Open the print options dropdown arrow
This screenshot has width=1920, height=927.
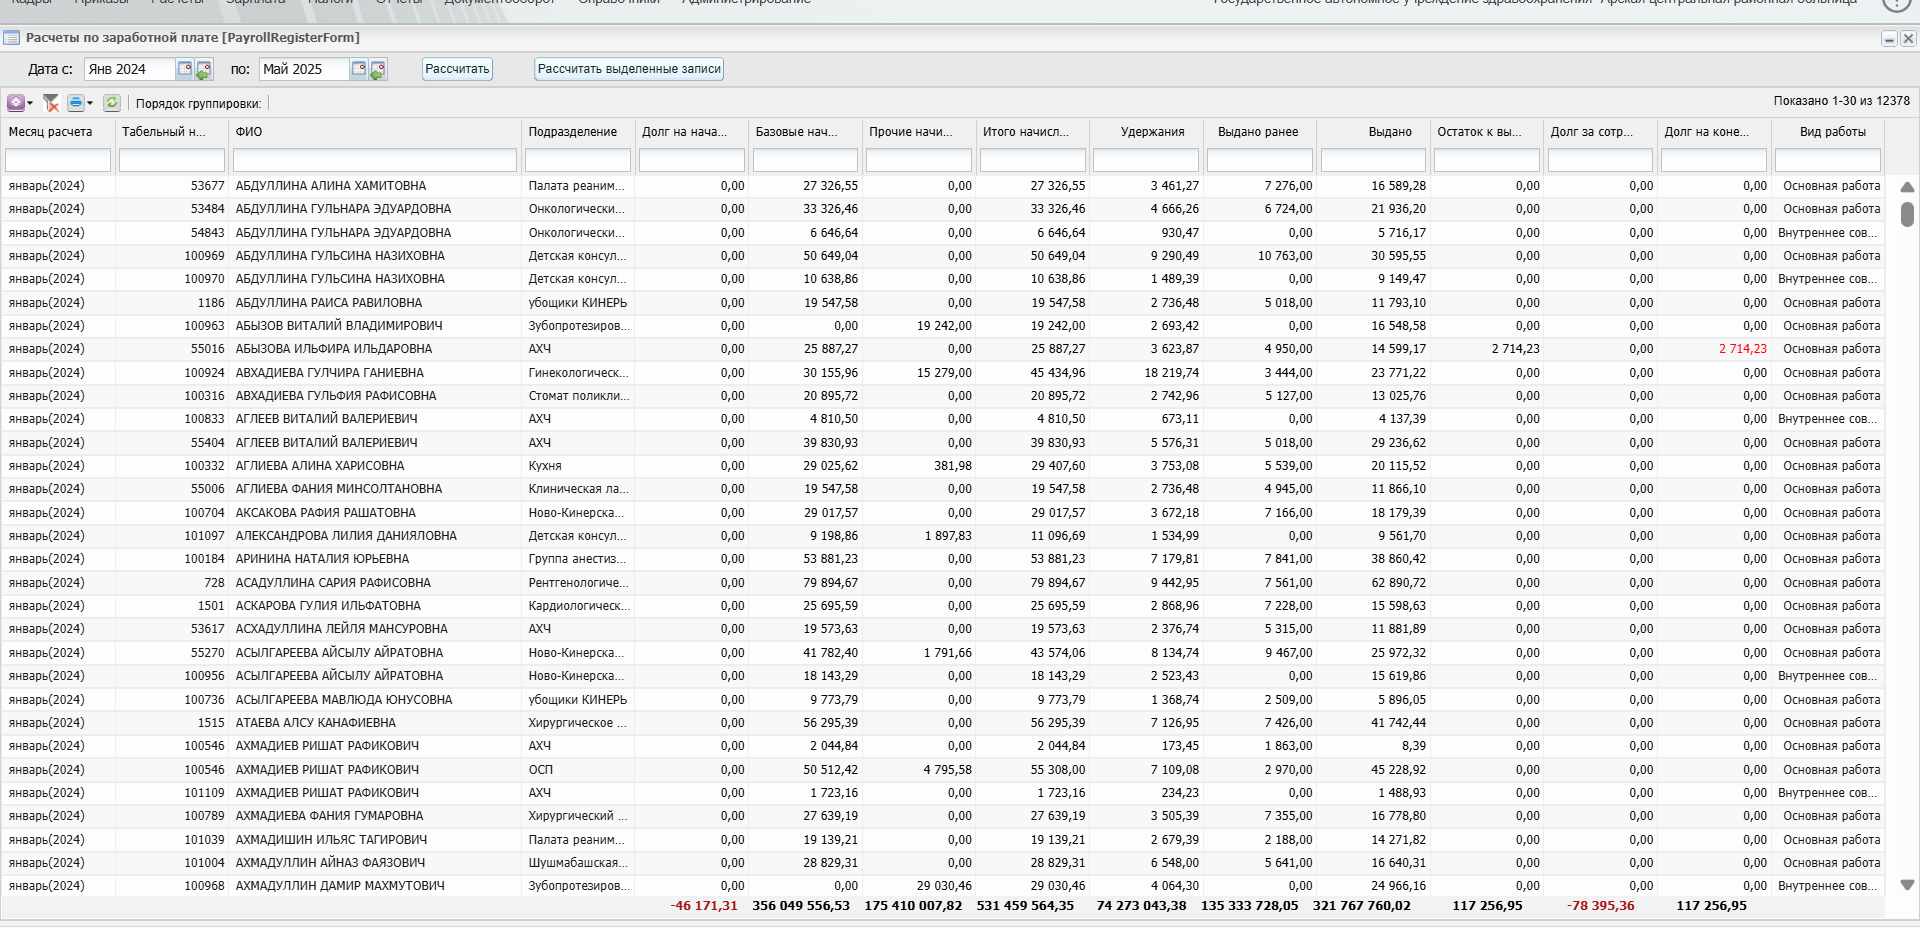[90, 103]
